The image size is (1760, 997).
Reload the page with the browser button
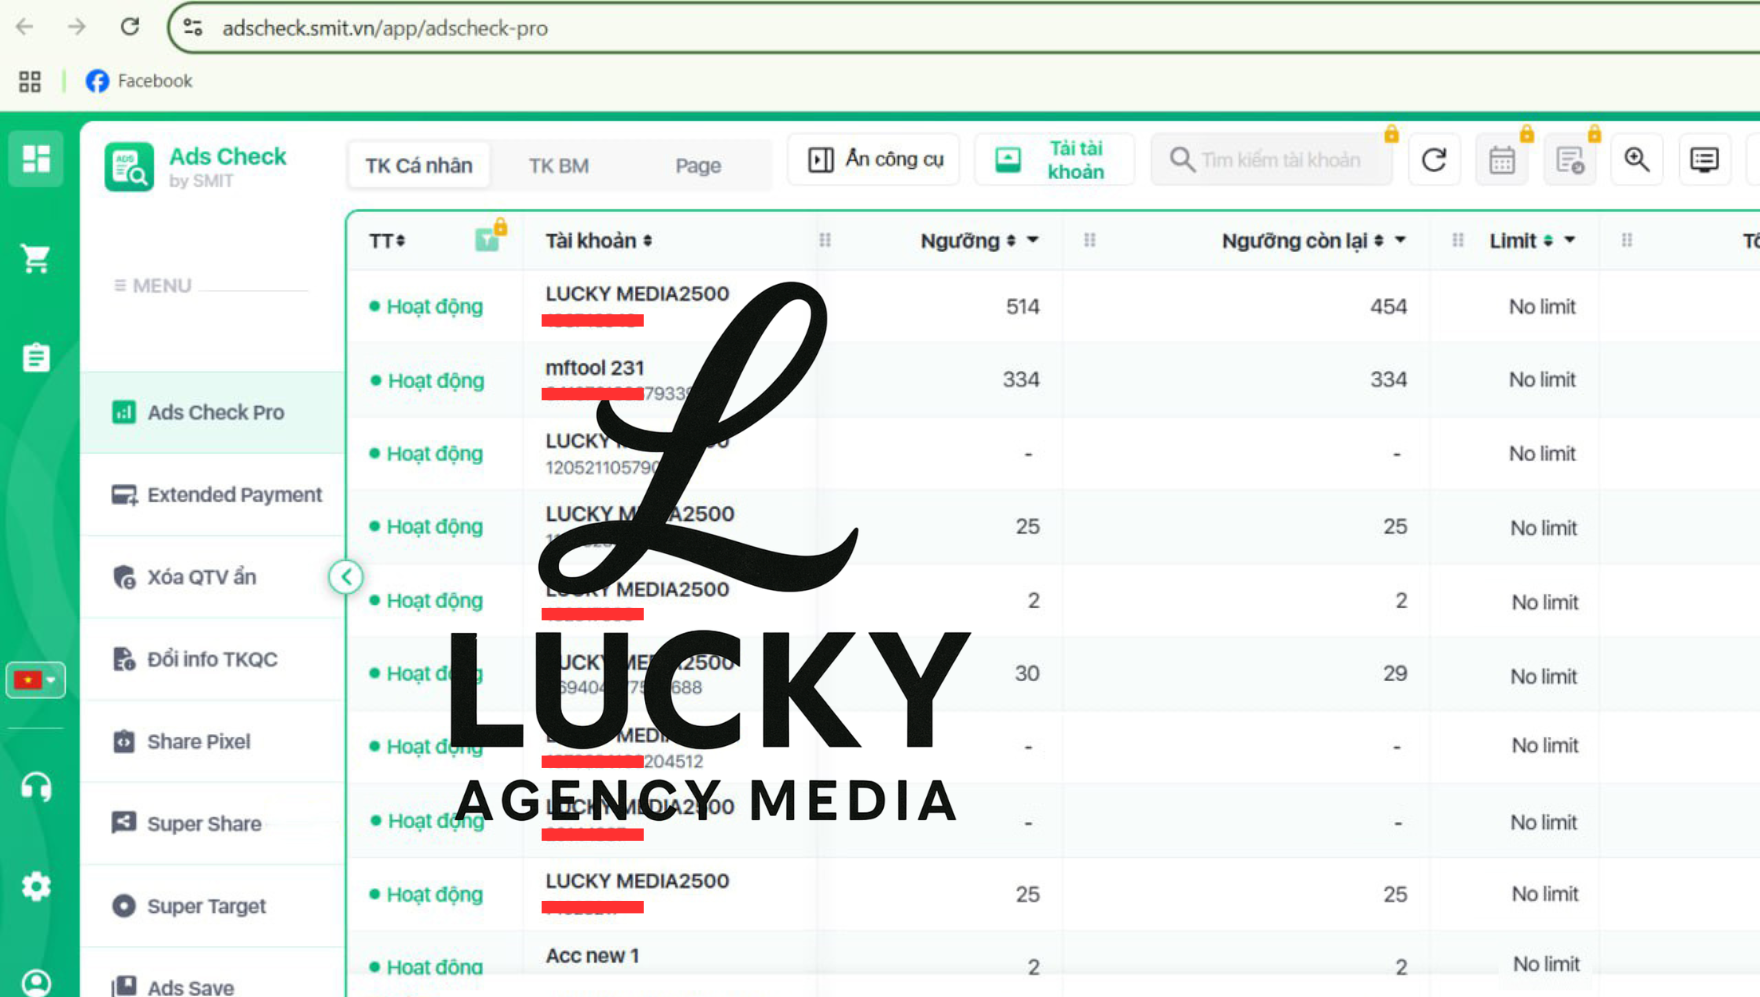(x=130, y=27)
